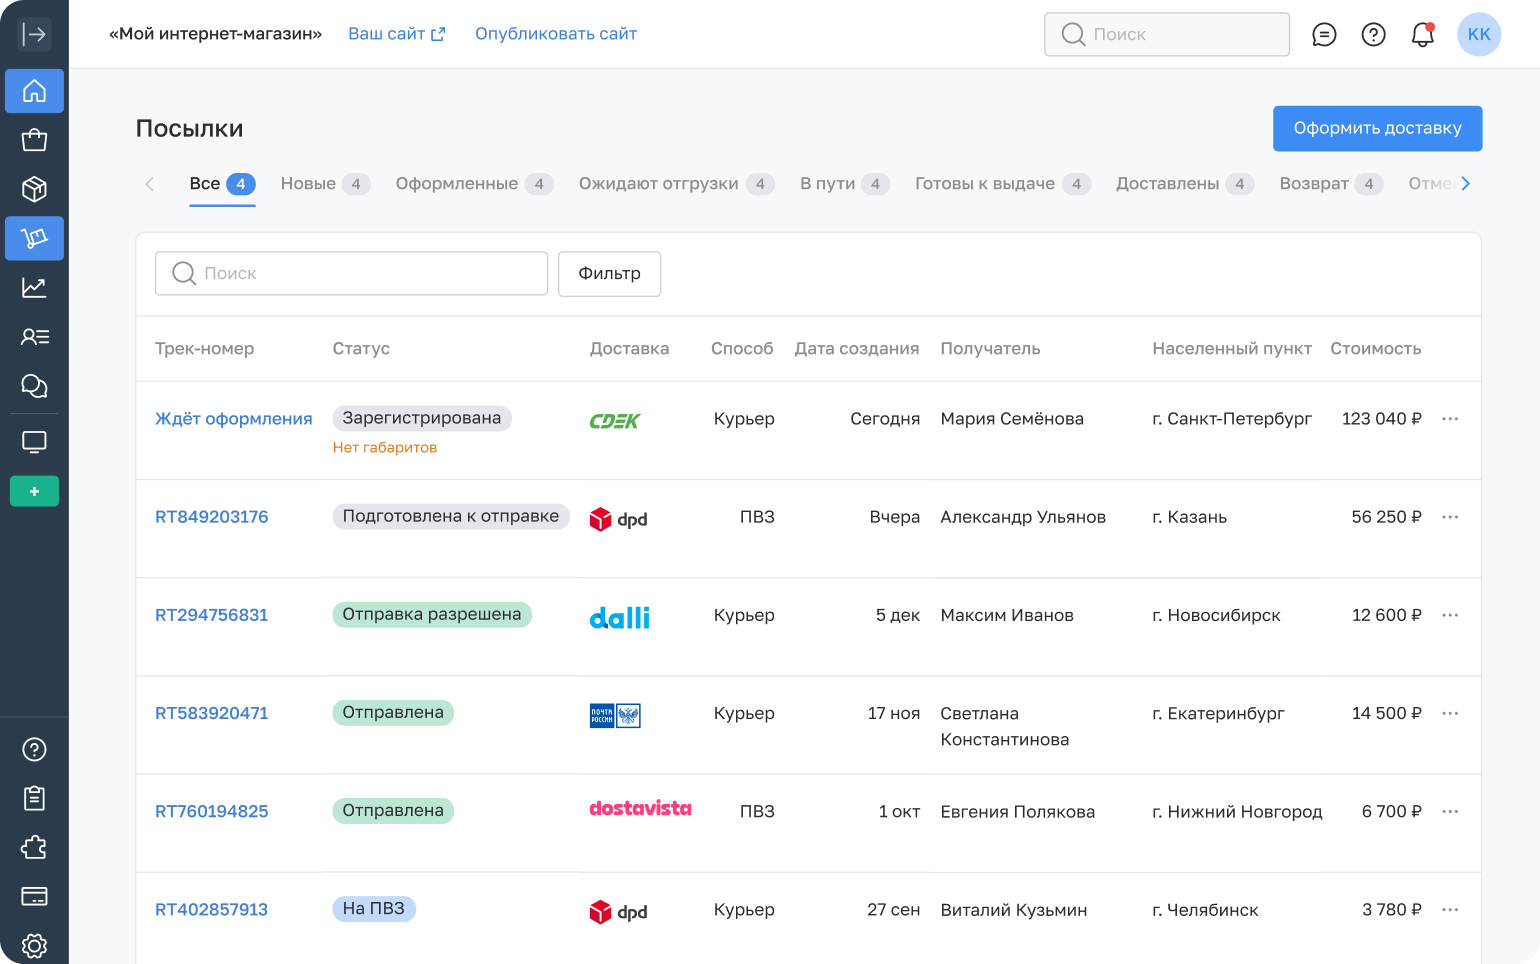Open the extensions puzzle icon in sidebar

34,848
